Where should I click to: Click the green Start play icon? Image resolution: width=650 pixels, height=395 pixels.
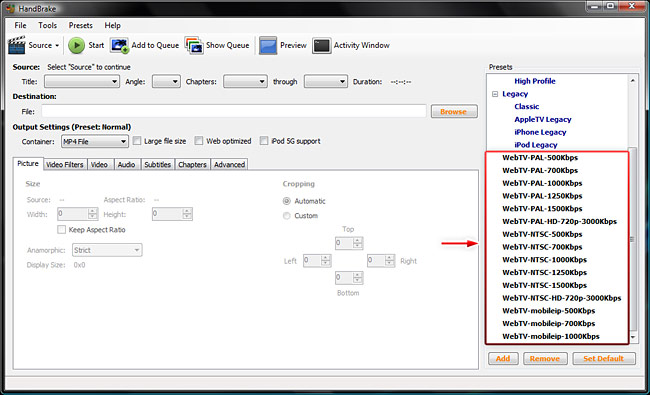point(76,45)
